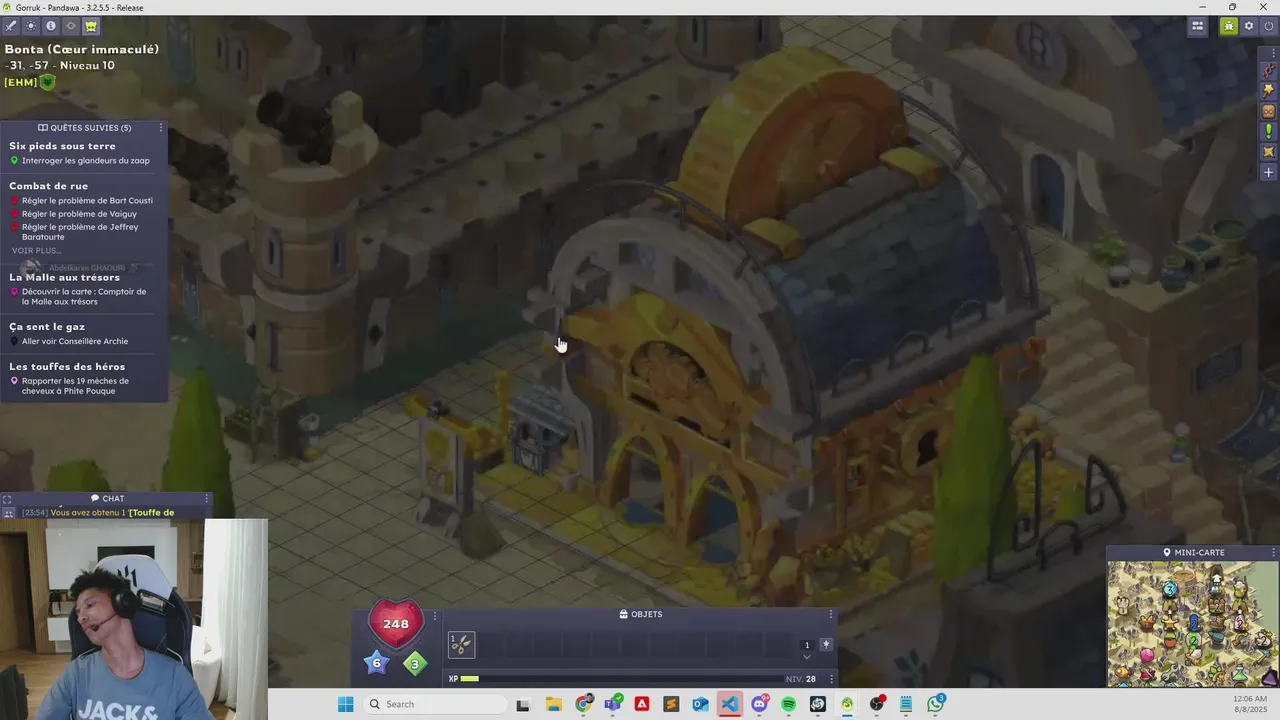Select objective Découvrir la carte Comptoir
This screenshot has height=720, width=1280.
pyautogui.click(x=84, y=297)
